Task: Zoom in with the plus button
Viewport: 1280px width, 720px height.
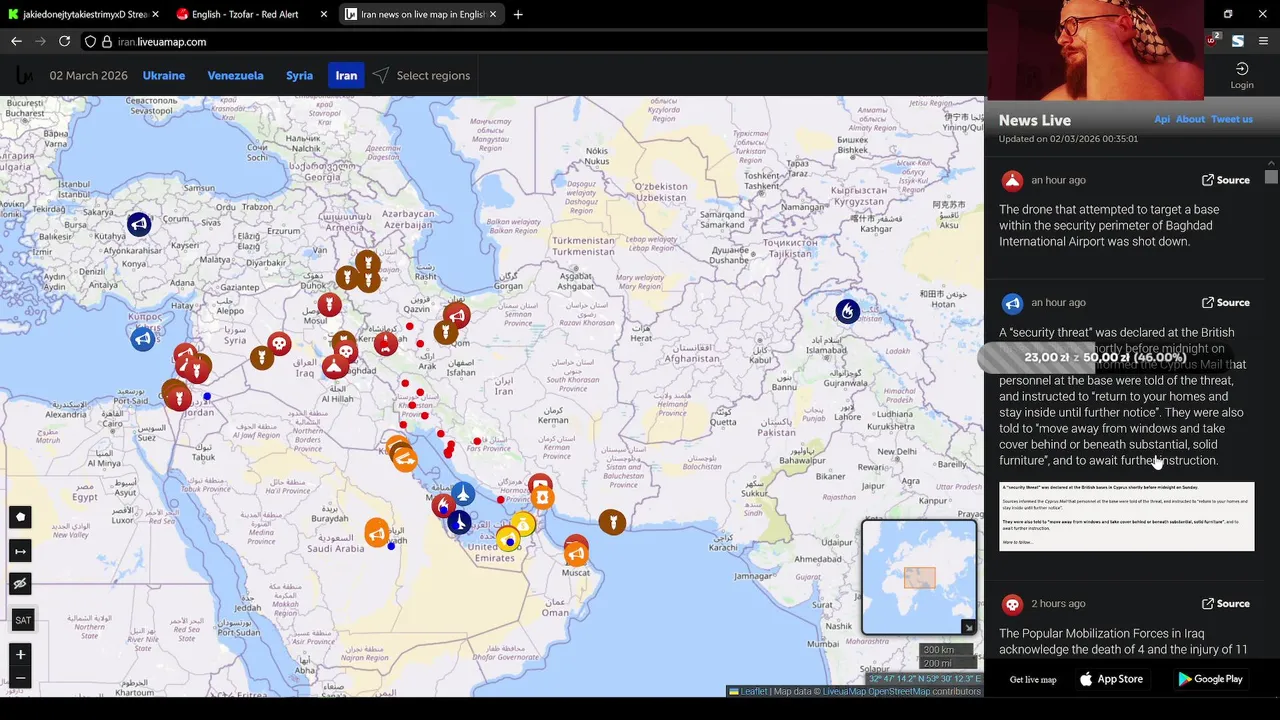Action: point(20,655)
